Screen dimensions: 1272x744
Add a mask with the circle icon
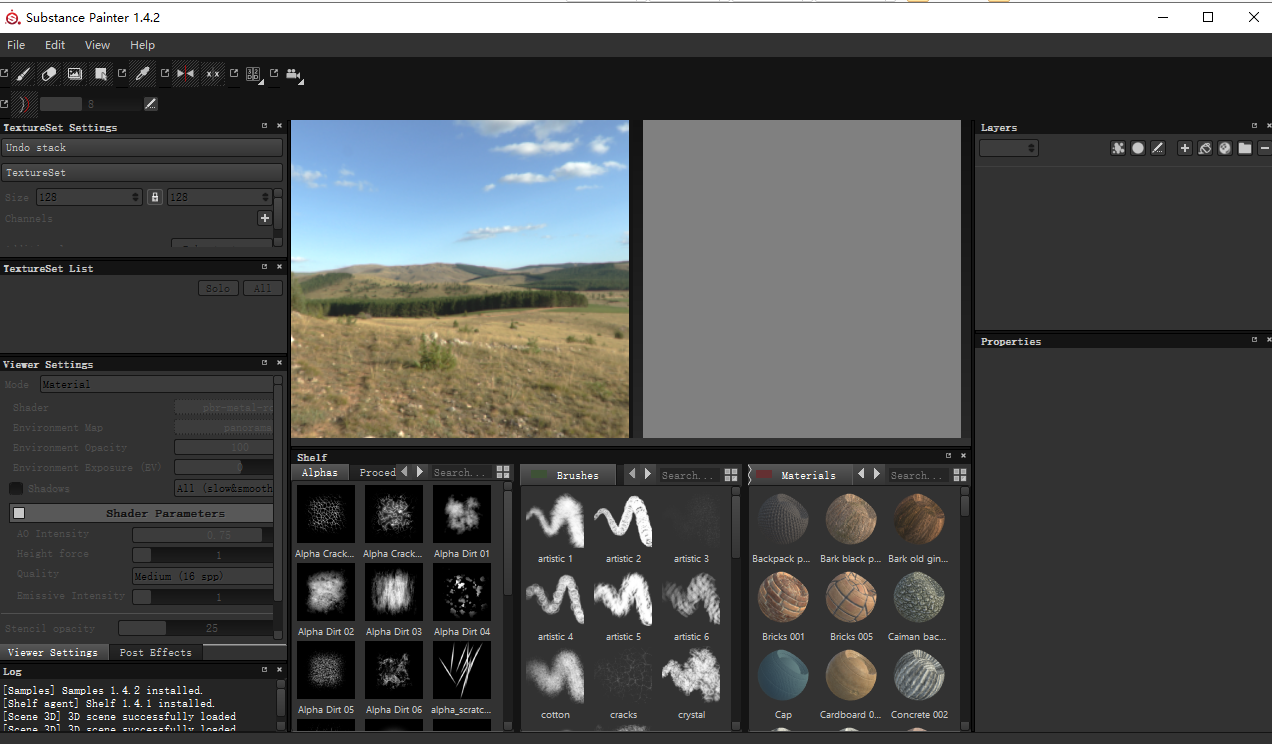[x=1138, y=148]
